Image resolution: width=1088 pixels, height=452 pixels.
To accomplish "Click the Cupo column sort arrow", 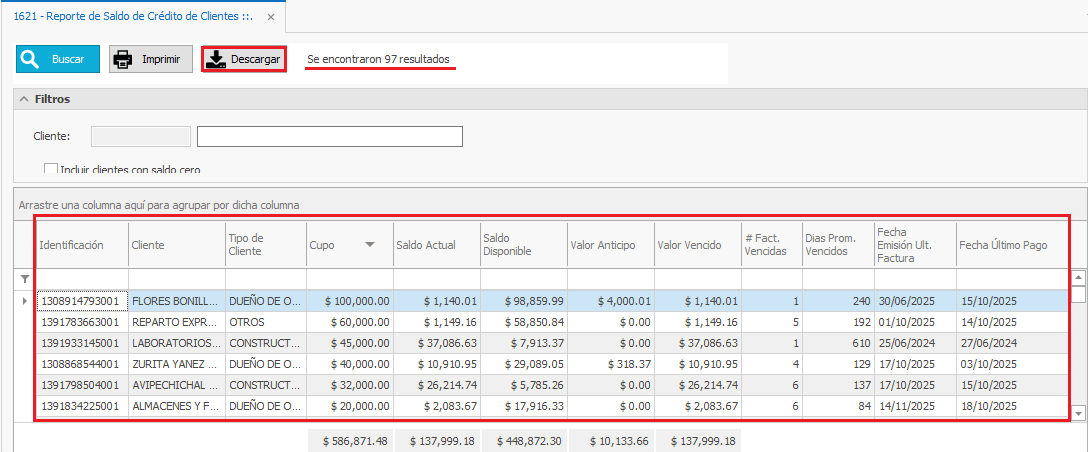I will pos(369,245).
